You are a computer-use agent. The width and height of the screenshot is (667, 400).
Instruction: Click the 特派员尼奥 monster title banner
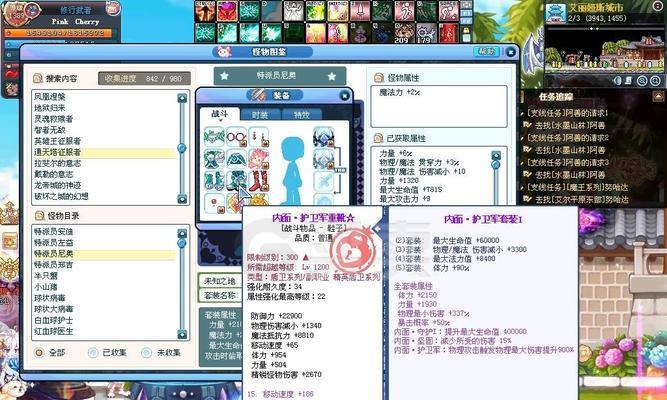(279, 76)
